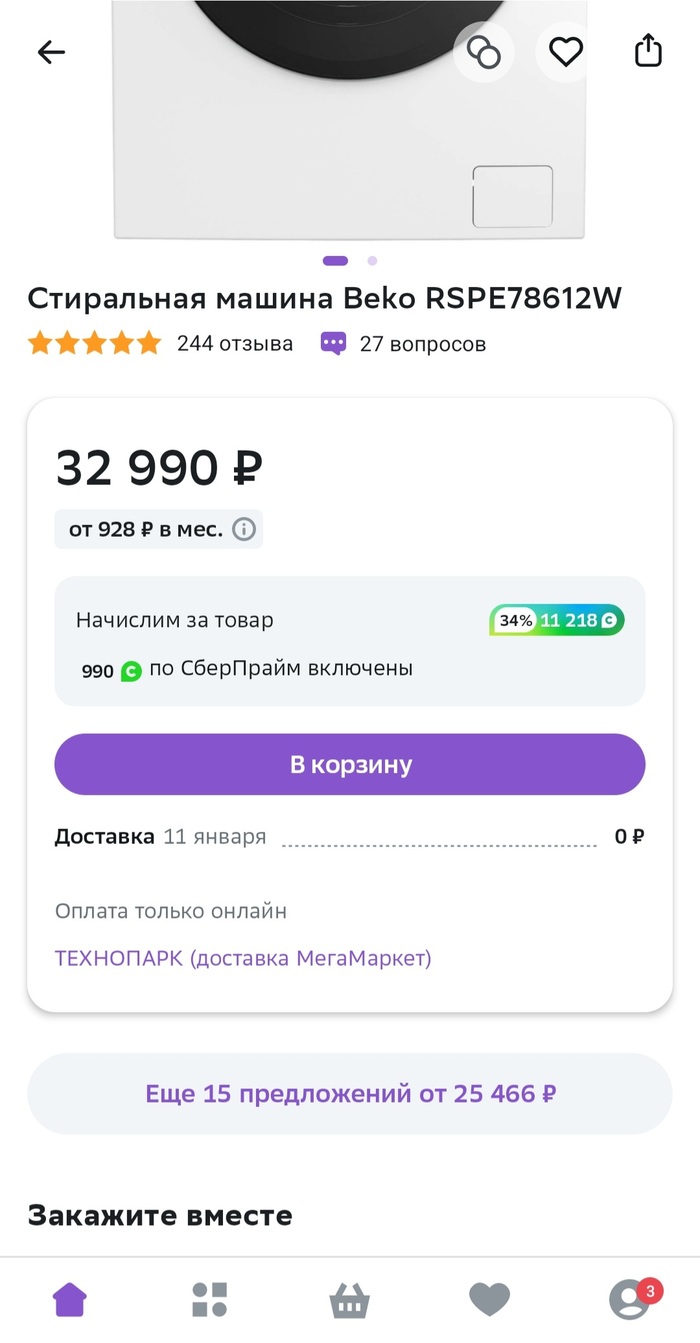700x1343 pixels.
Task: Open the cart basket tab
Action: (350, 1300)
